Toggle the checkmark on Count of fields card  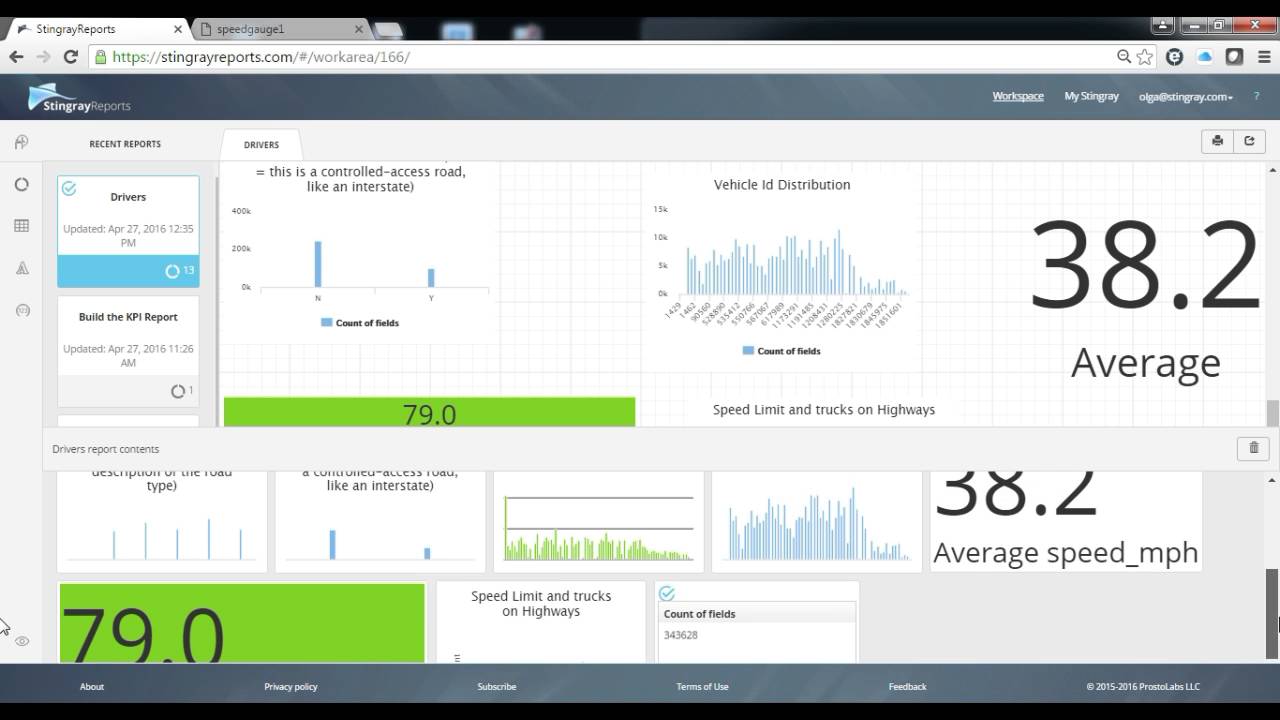667,593
